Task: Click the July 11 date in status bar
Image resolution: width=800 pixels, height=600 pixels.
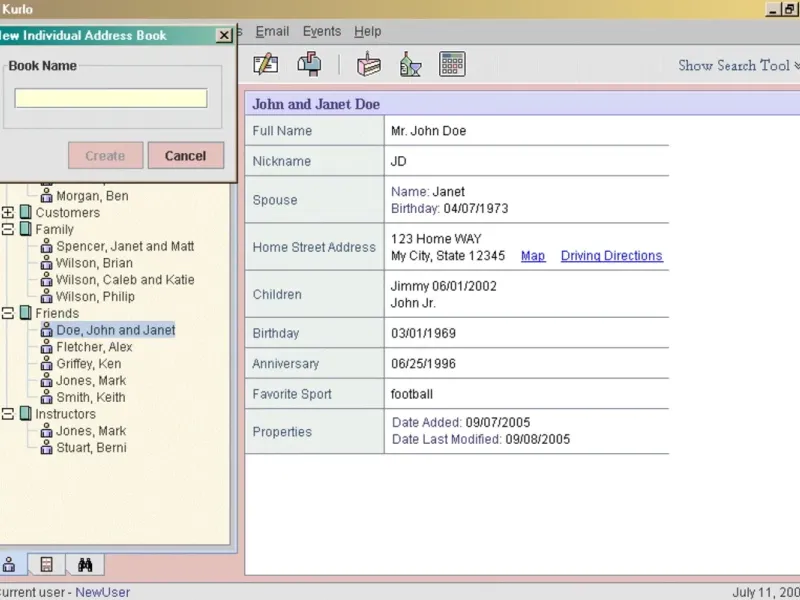Action: click(766, 592)
